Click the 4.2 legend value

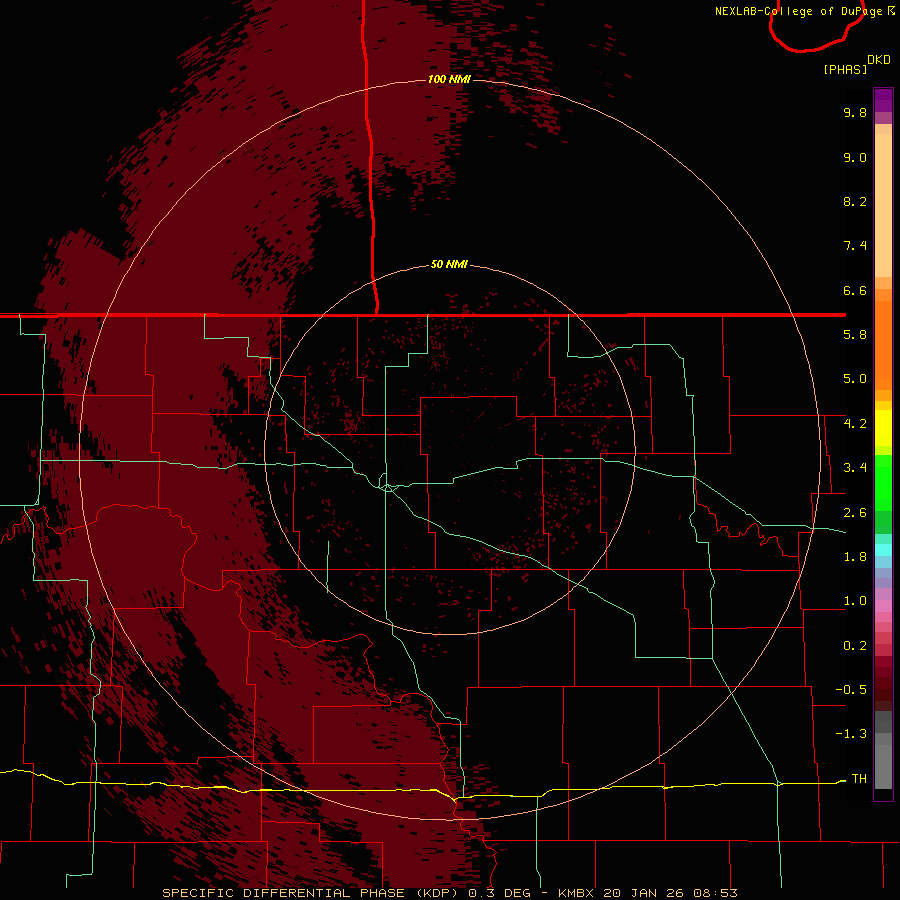[855, 424]
